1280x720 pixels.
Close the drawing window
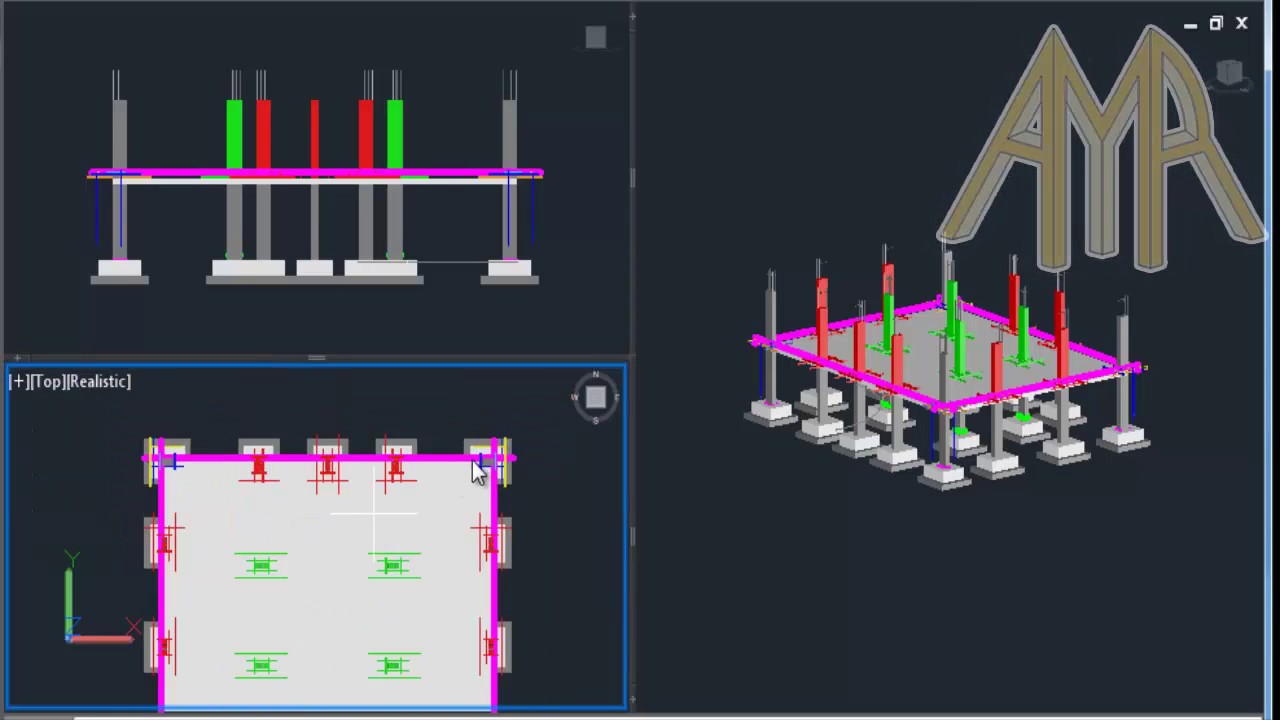1242,23
